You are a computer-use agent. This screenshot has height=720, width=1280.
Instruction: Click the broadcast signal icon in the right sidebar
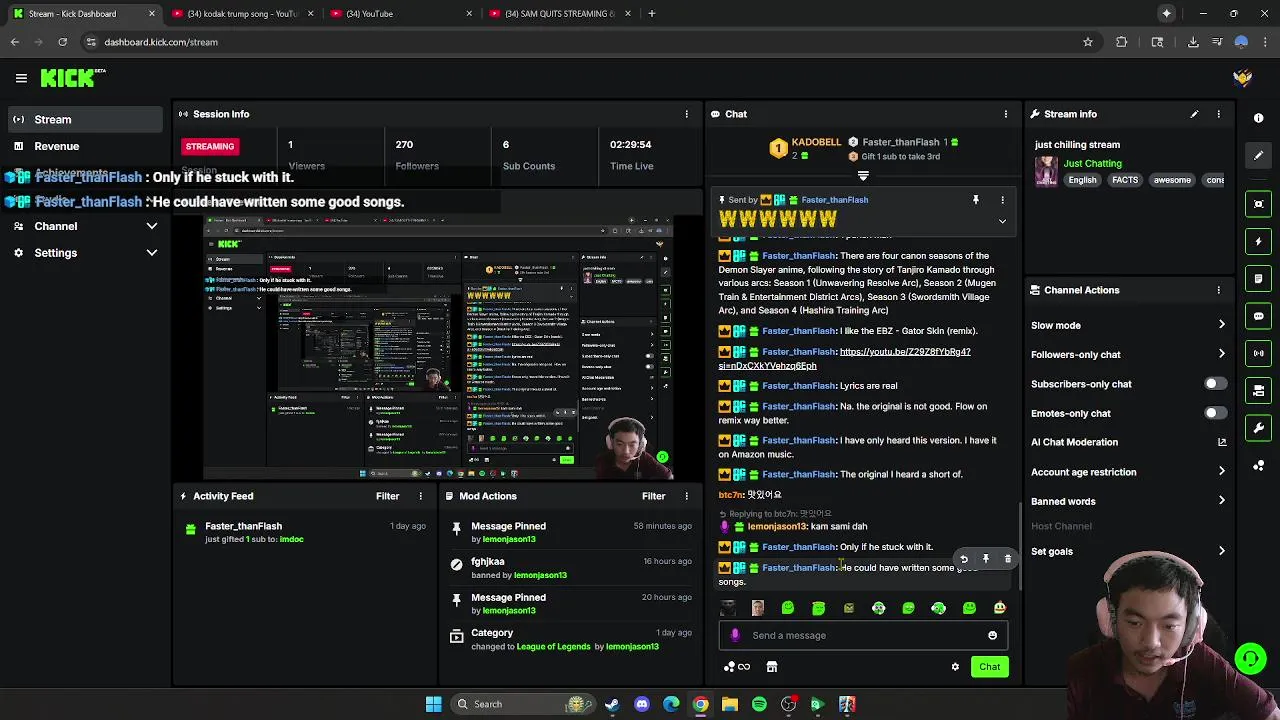tap(1258, 353)
